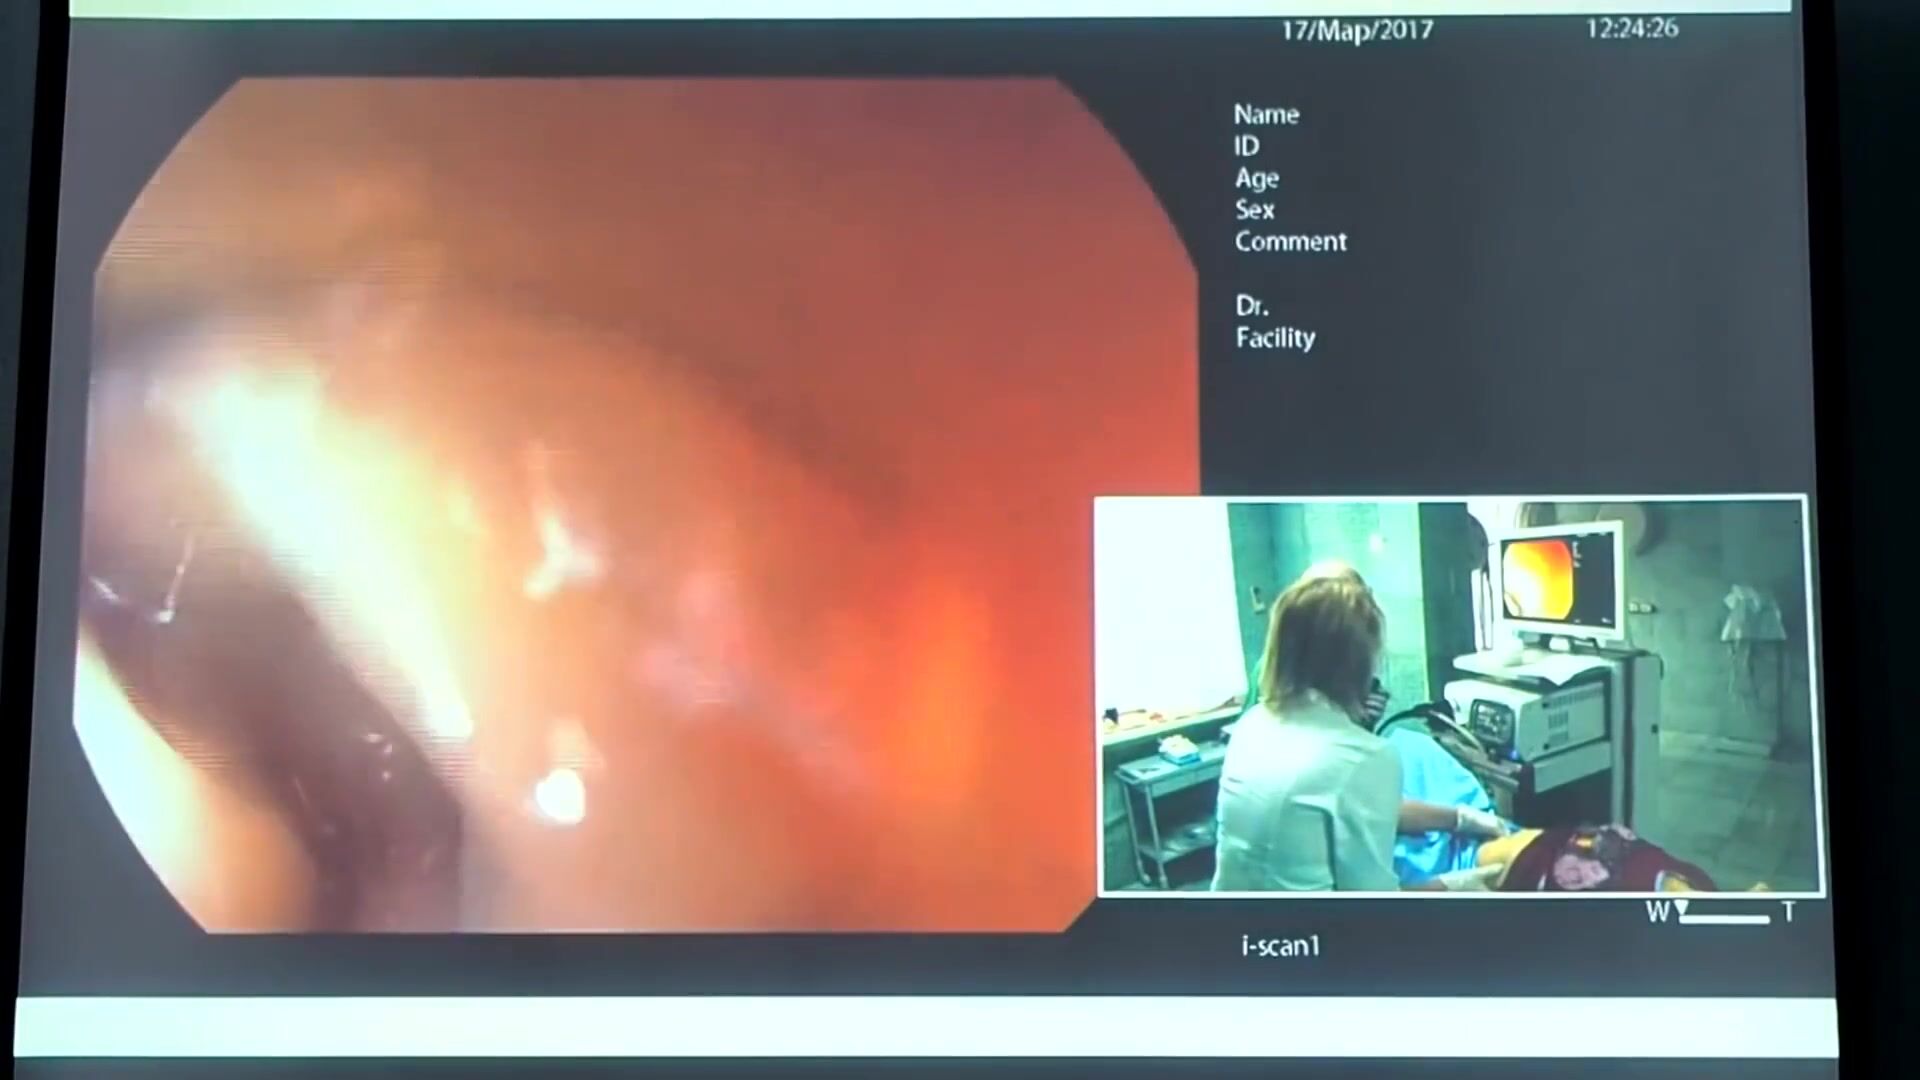The image size is (1920, 1080).
Task: Select the ID patient field
Action: pyautogui.click(x=1246, y=146)
